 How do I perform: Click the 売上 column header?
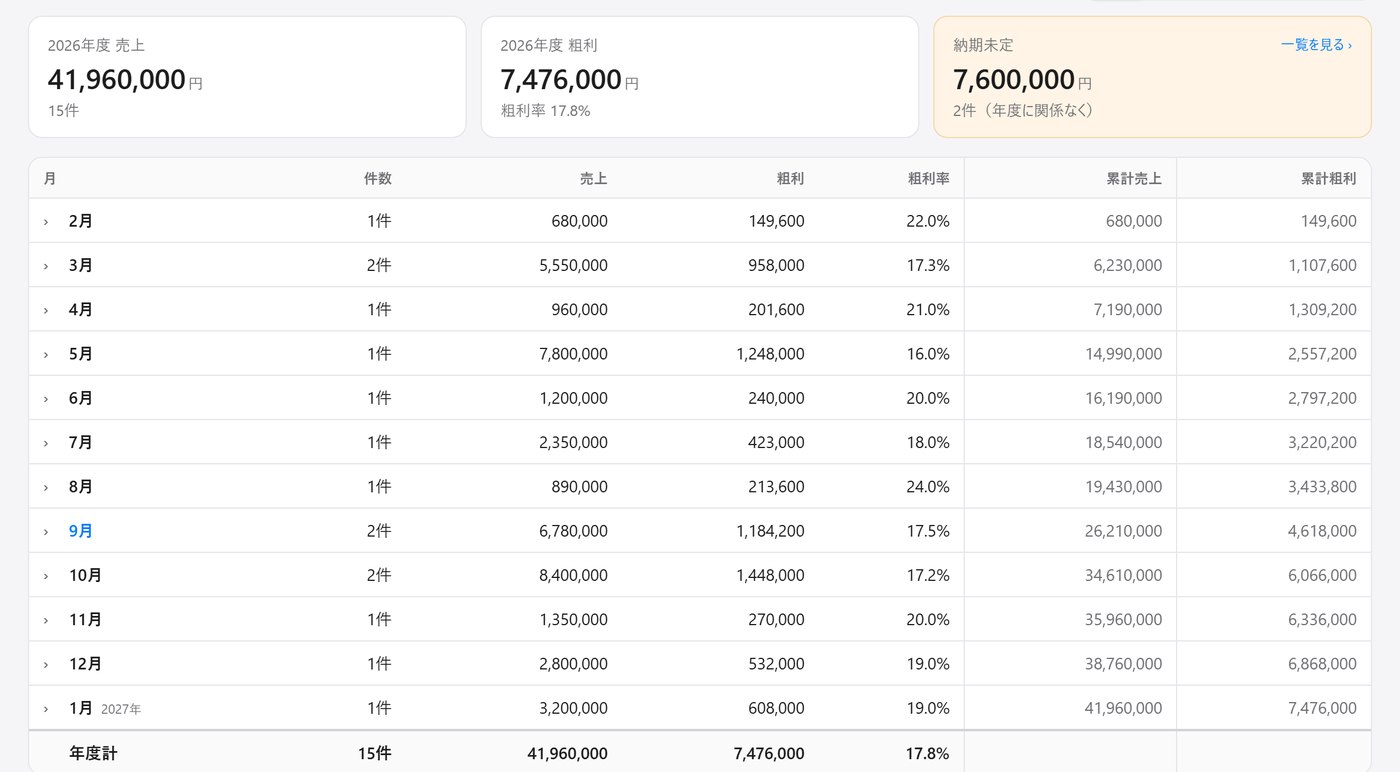pos(594,178)
